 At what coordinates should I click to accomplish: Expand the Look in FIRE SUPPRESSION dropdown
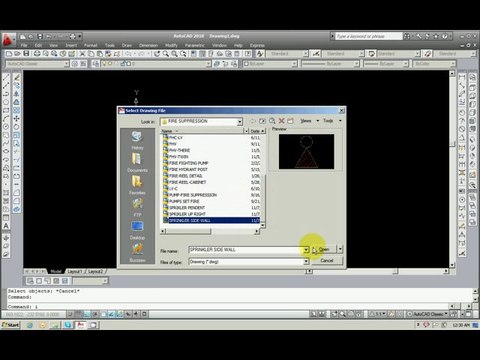pyautogui.click(x=239, y=122)
